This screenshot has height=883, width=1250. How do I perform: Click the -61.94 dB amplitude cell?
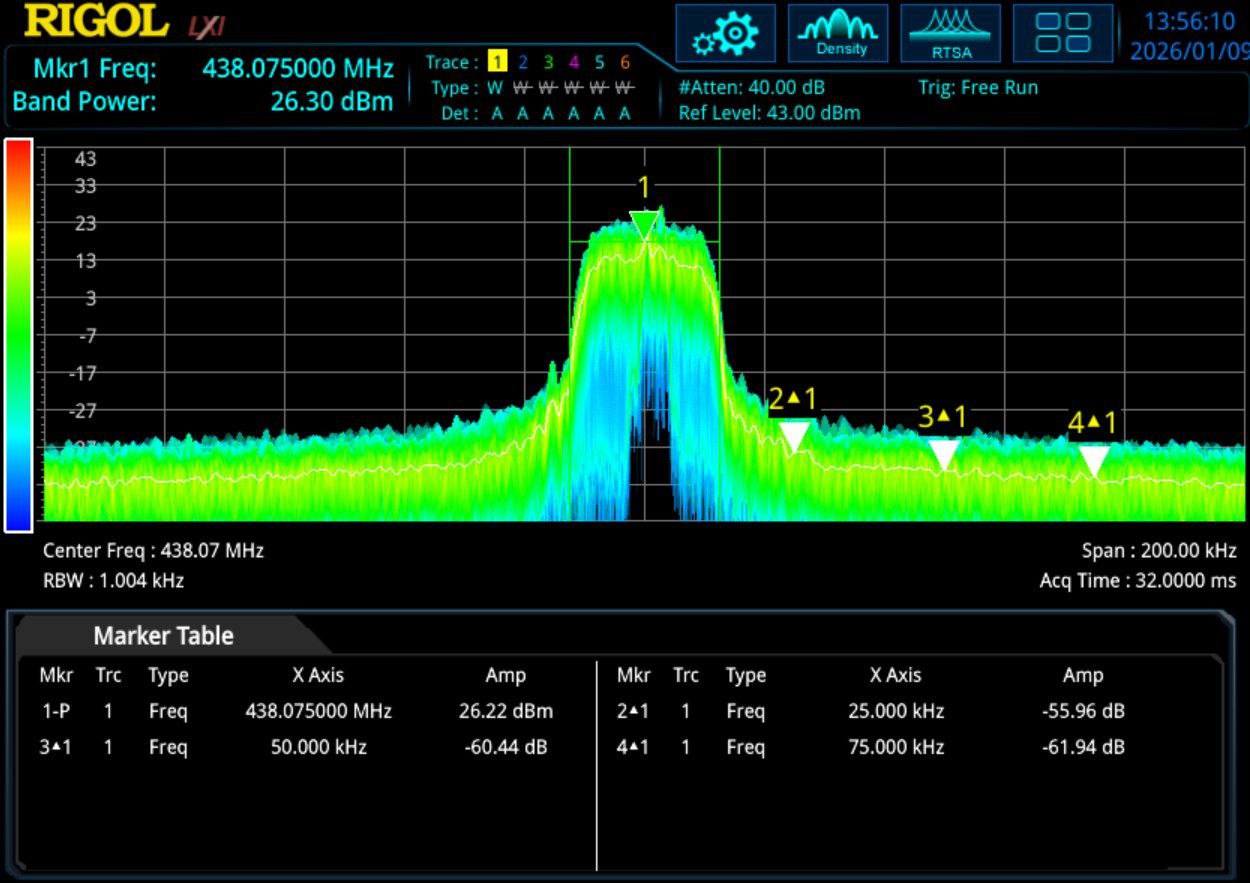[x=1083, y=747]
